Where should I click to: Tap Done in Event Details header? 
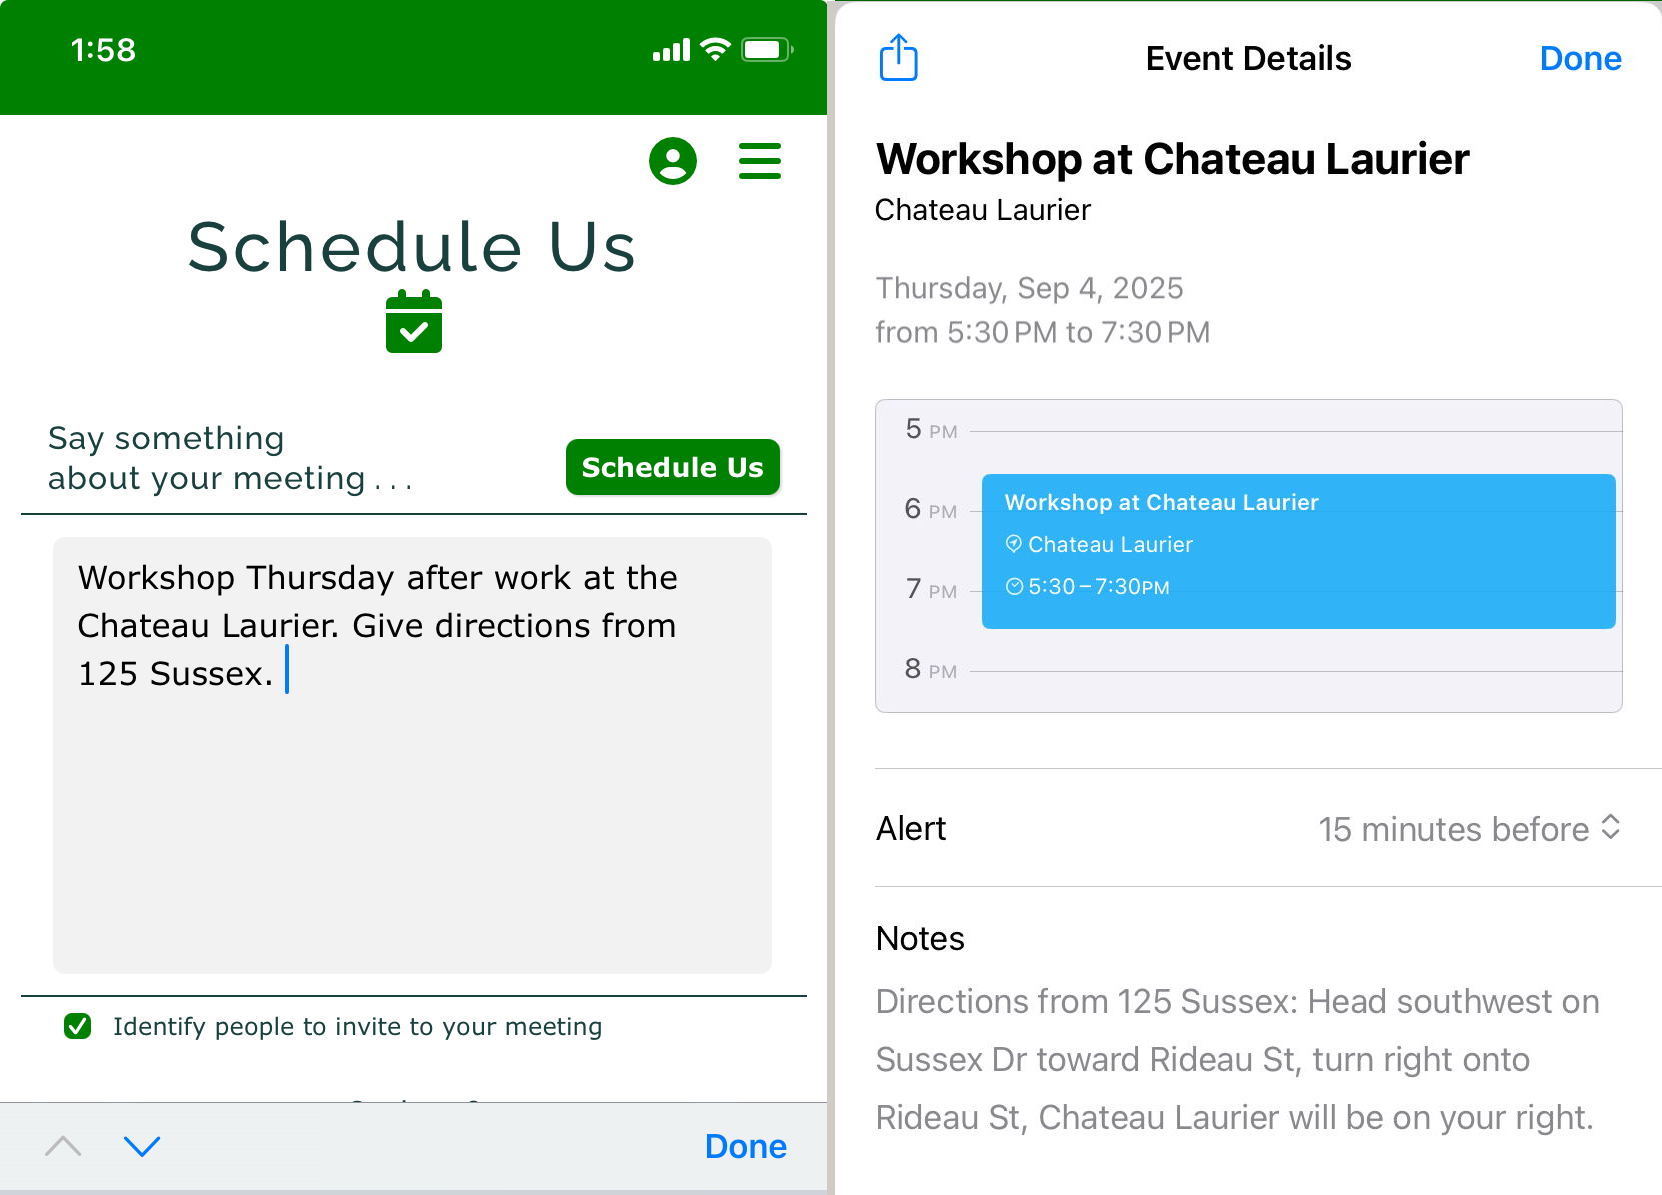(1580, 58)
